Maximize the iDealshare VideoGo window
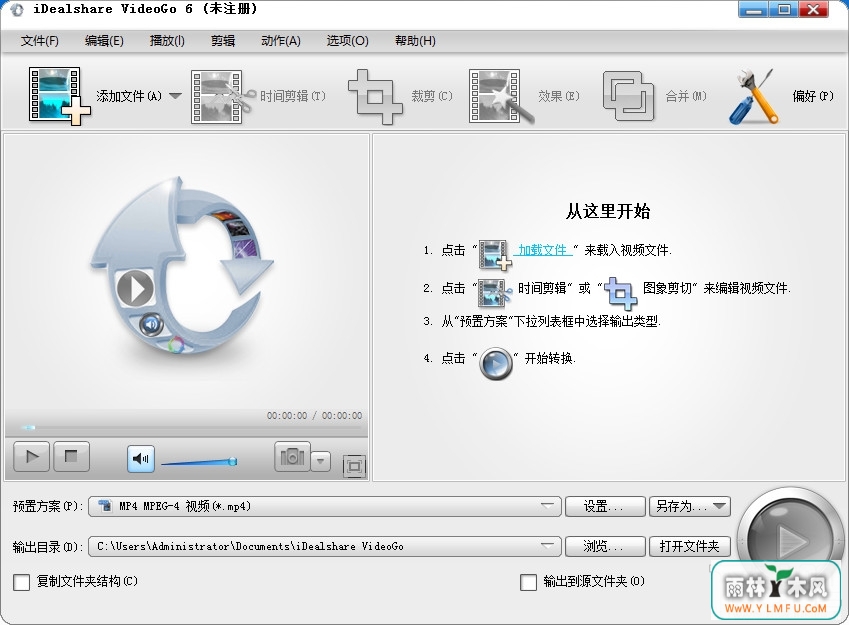The height and width of the screenshot is (625, 849). [x=784, y=10]
